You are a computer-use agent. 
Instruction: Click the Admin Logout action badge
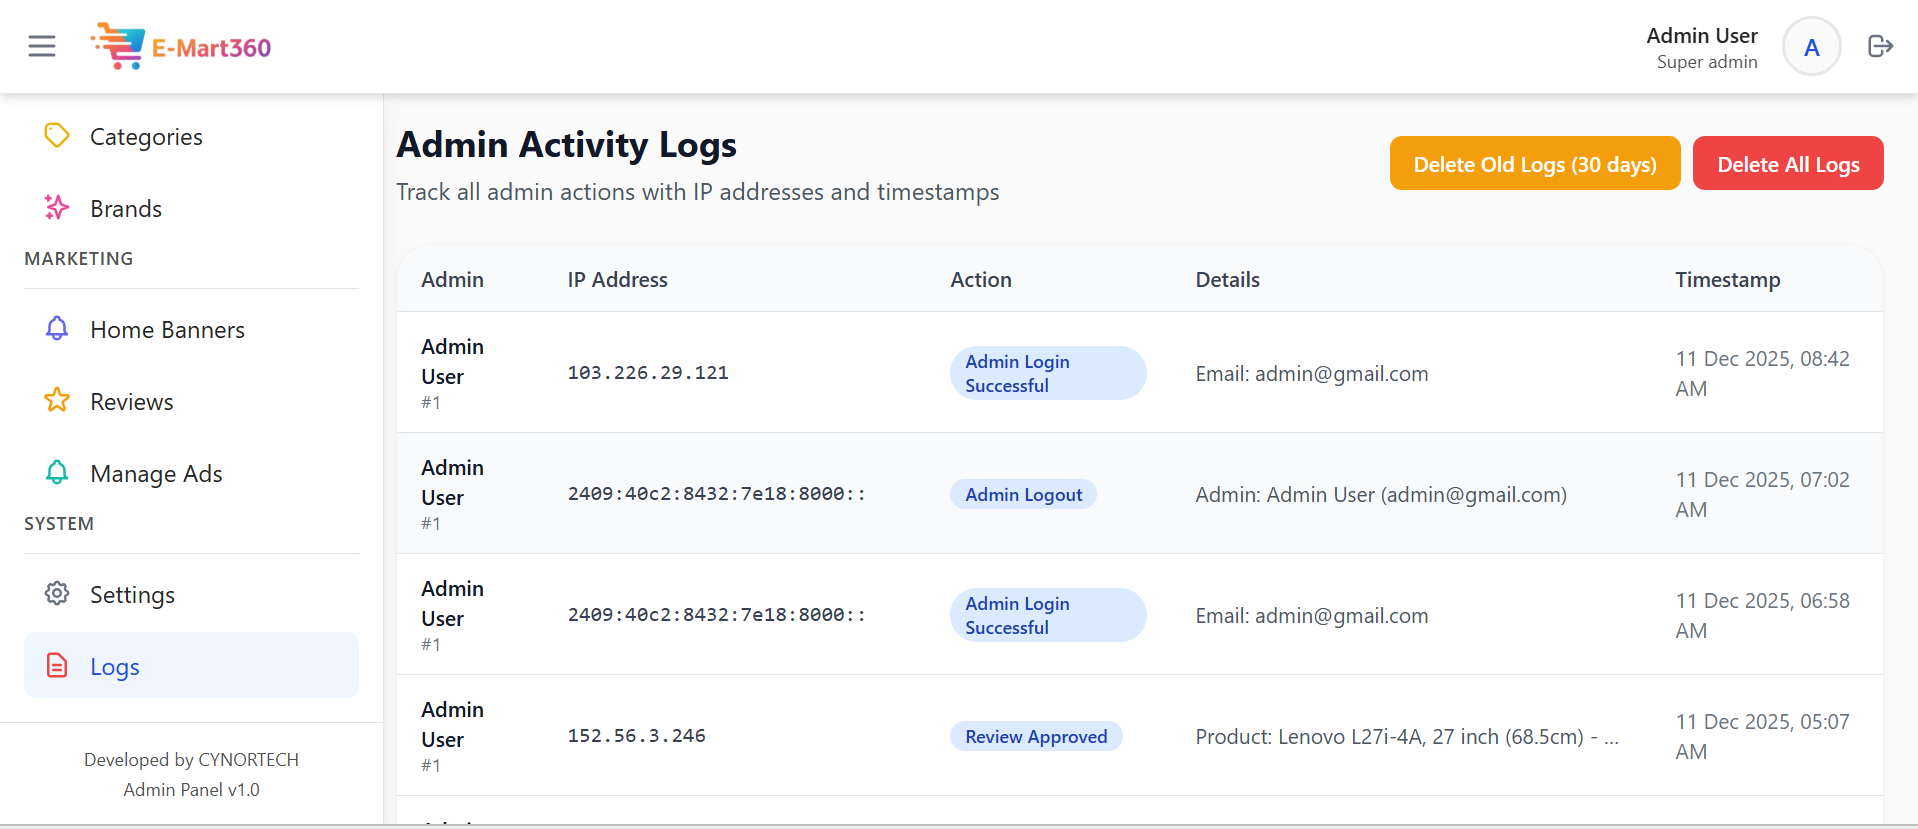[1023, 495]
